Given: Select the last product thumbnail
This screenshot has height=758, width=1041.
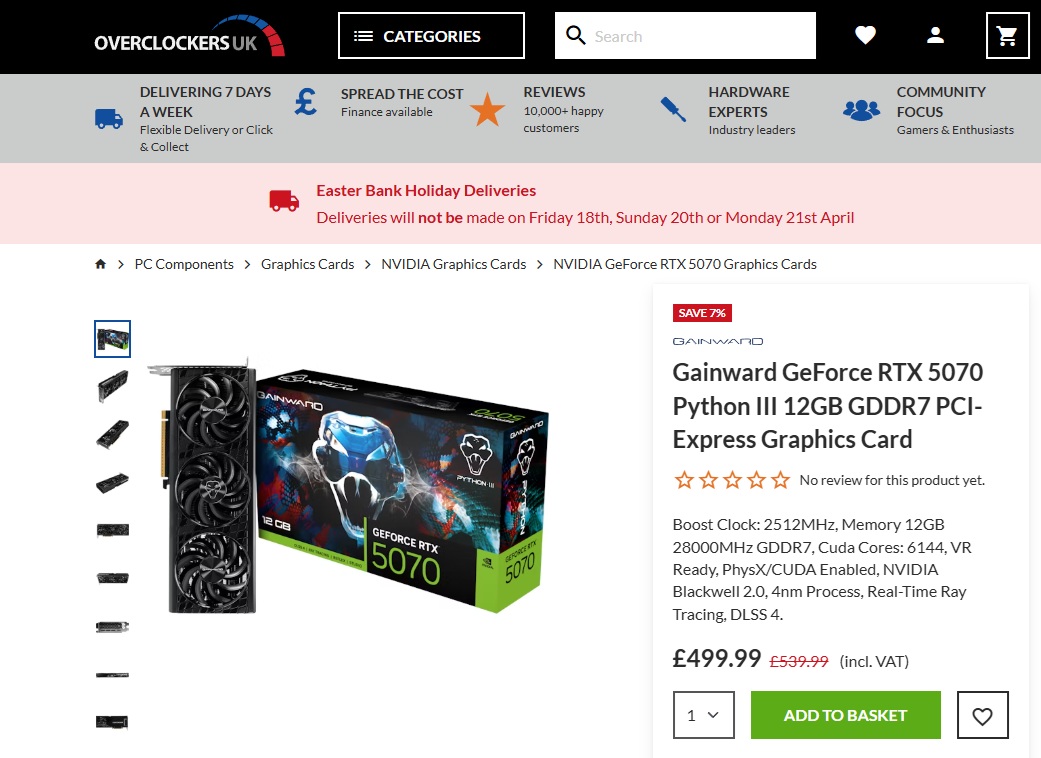Looking at the screenshot, I should 112,721.
